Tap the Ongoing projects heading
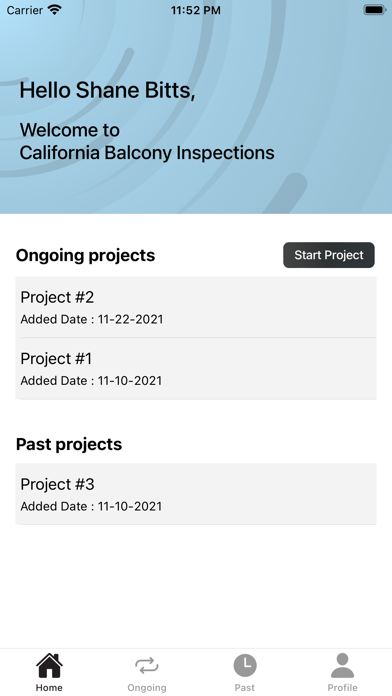 tap(86, 256)
